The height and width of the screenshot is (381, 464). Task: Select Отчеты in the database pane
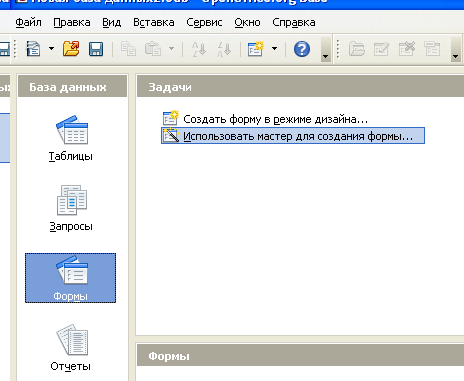71,348
